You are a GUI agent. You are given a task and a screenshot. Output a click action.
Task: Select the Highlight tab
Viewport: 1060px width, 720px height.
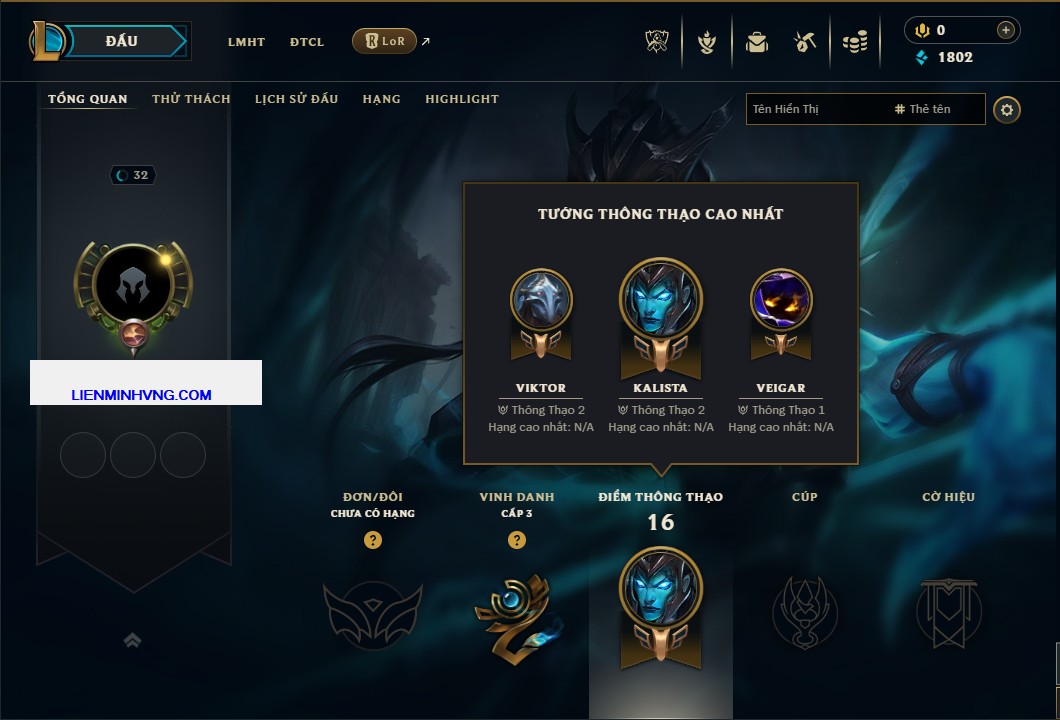coord(462,99)
